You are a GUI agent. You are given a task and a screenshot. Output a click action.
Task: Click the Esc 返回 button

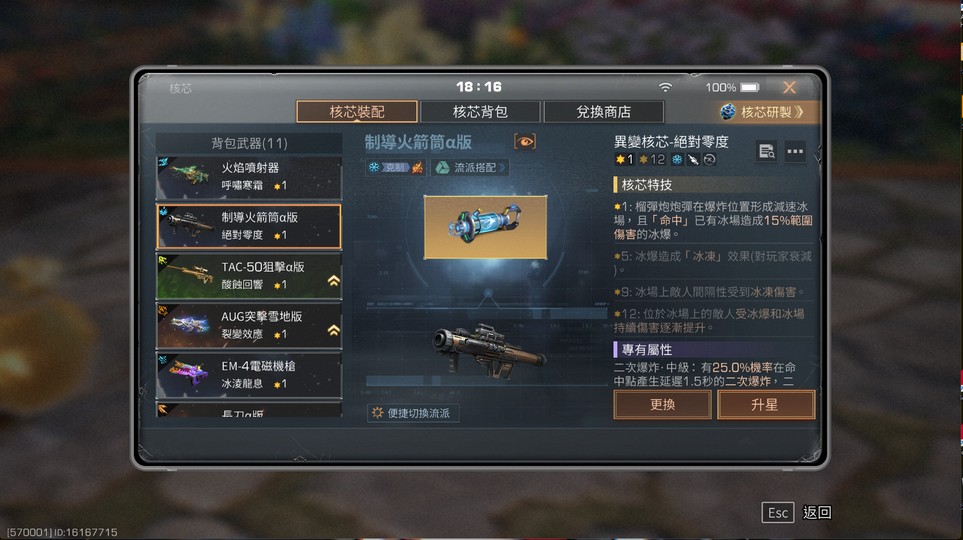(797, 512)
